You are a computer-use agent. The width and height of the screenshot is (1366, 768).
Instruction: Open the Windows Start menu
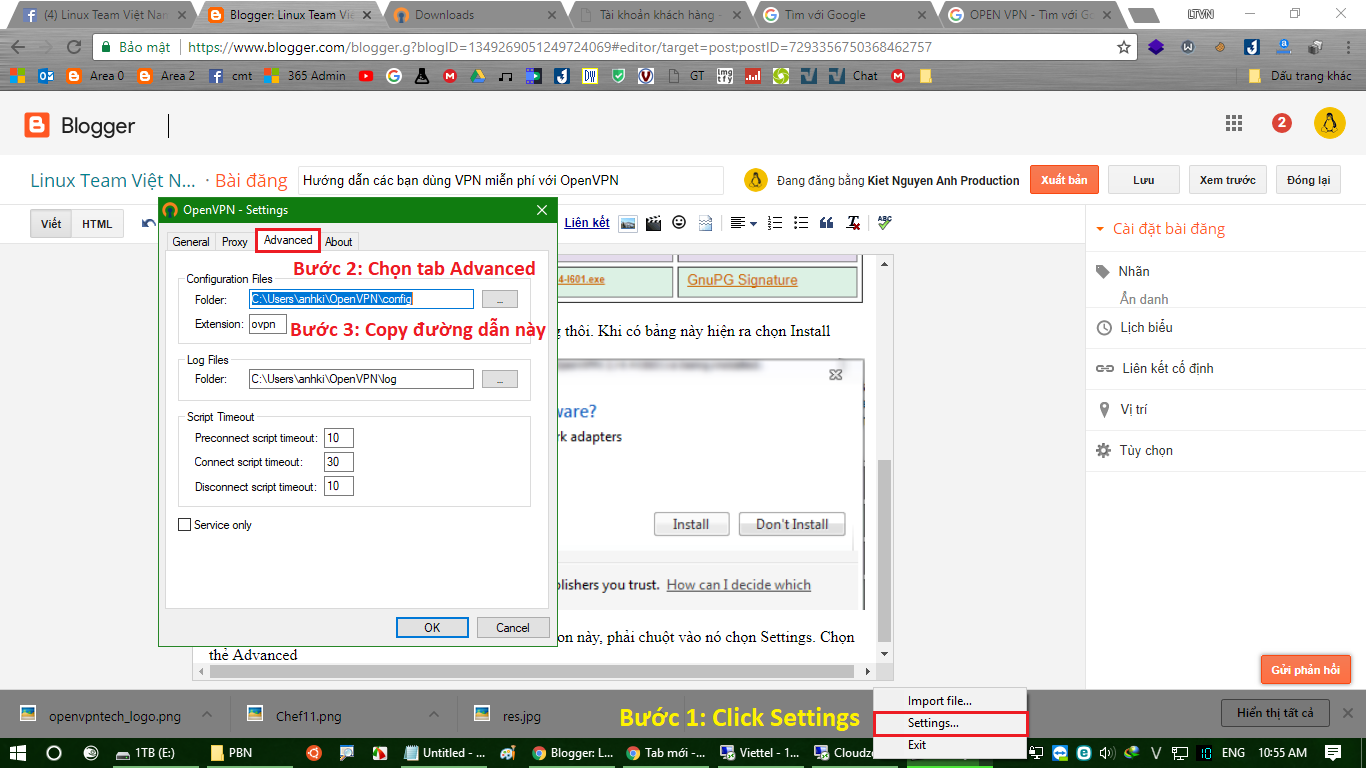click(19, 753)
